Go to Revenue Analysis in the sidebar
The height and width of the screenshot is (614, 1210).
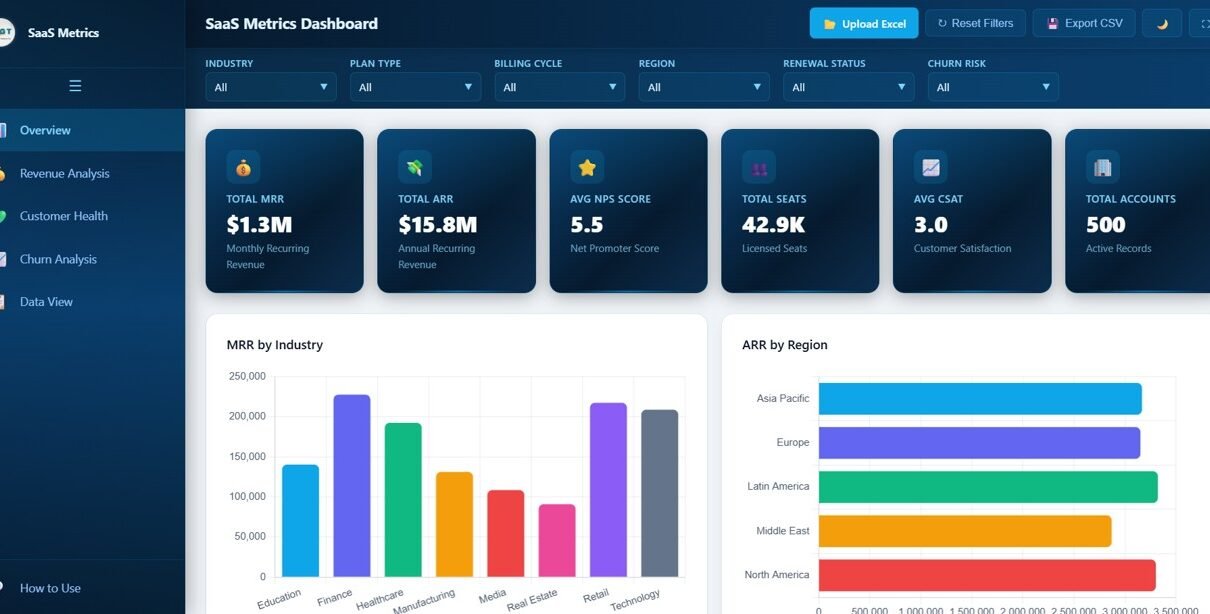coord(65,173)
